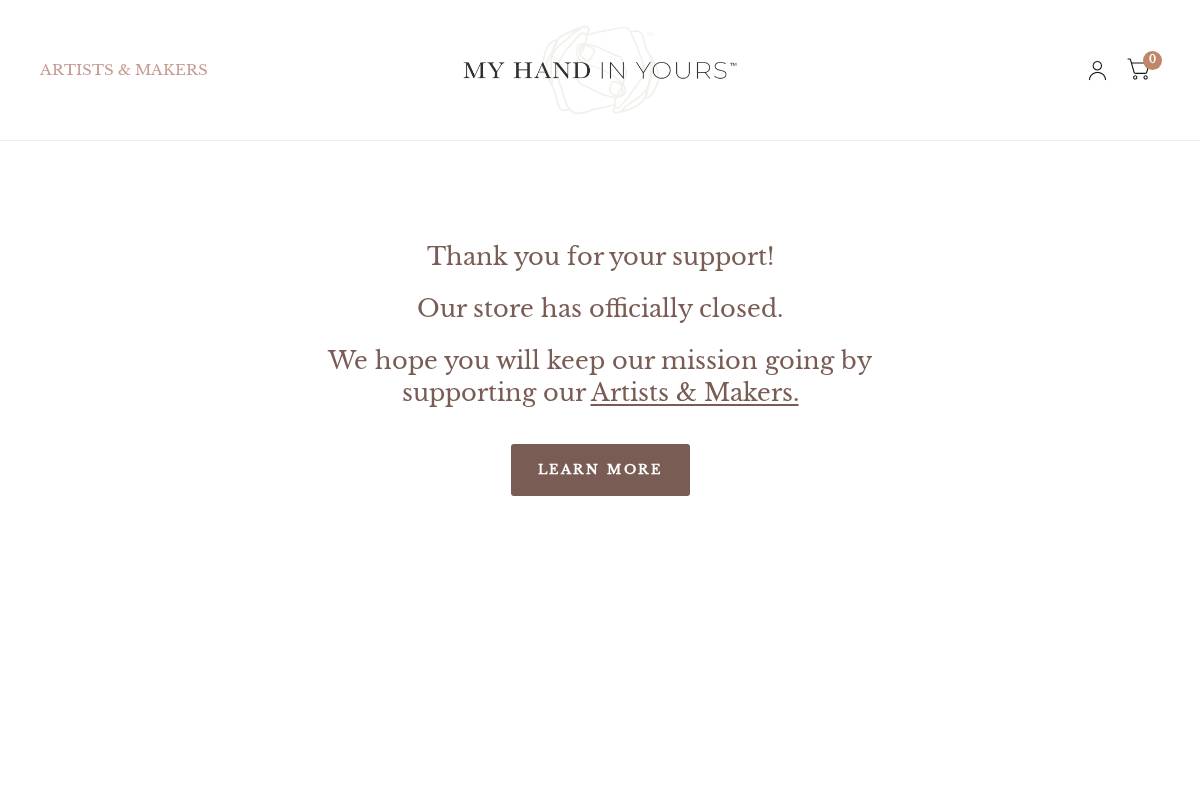Click the cart item counter badge showing 0

[x=1152, y=59]
